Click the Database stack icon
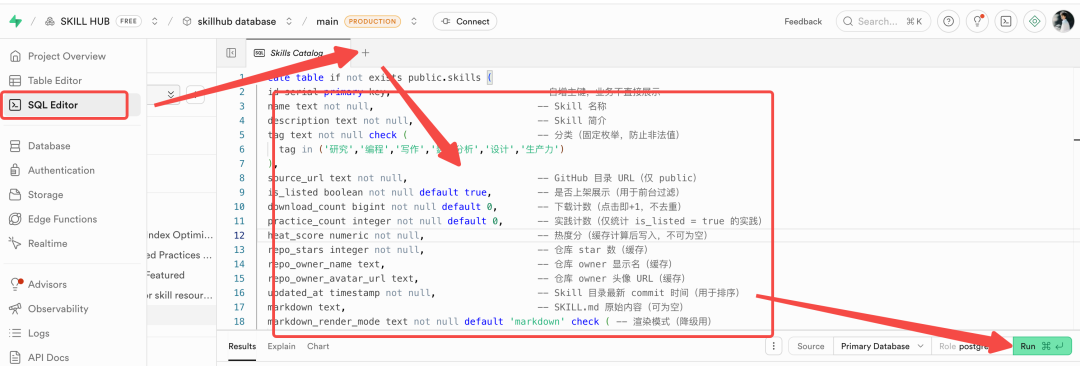Viewport: 1080px width, 366px height. point(15,146)
